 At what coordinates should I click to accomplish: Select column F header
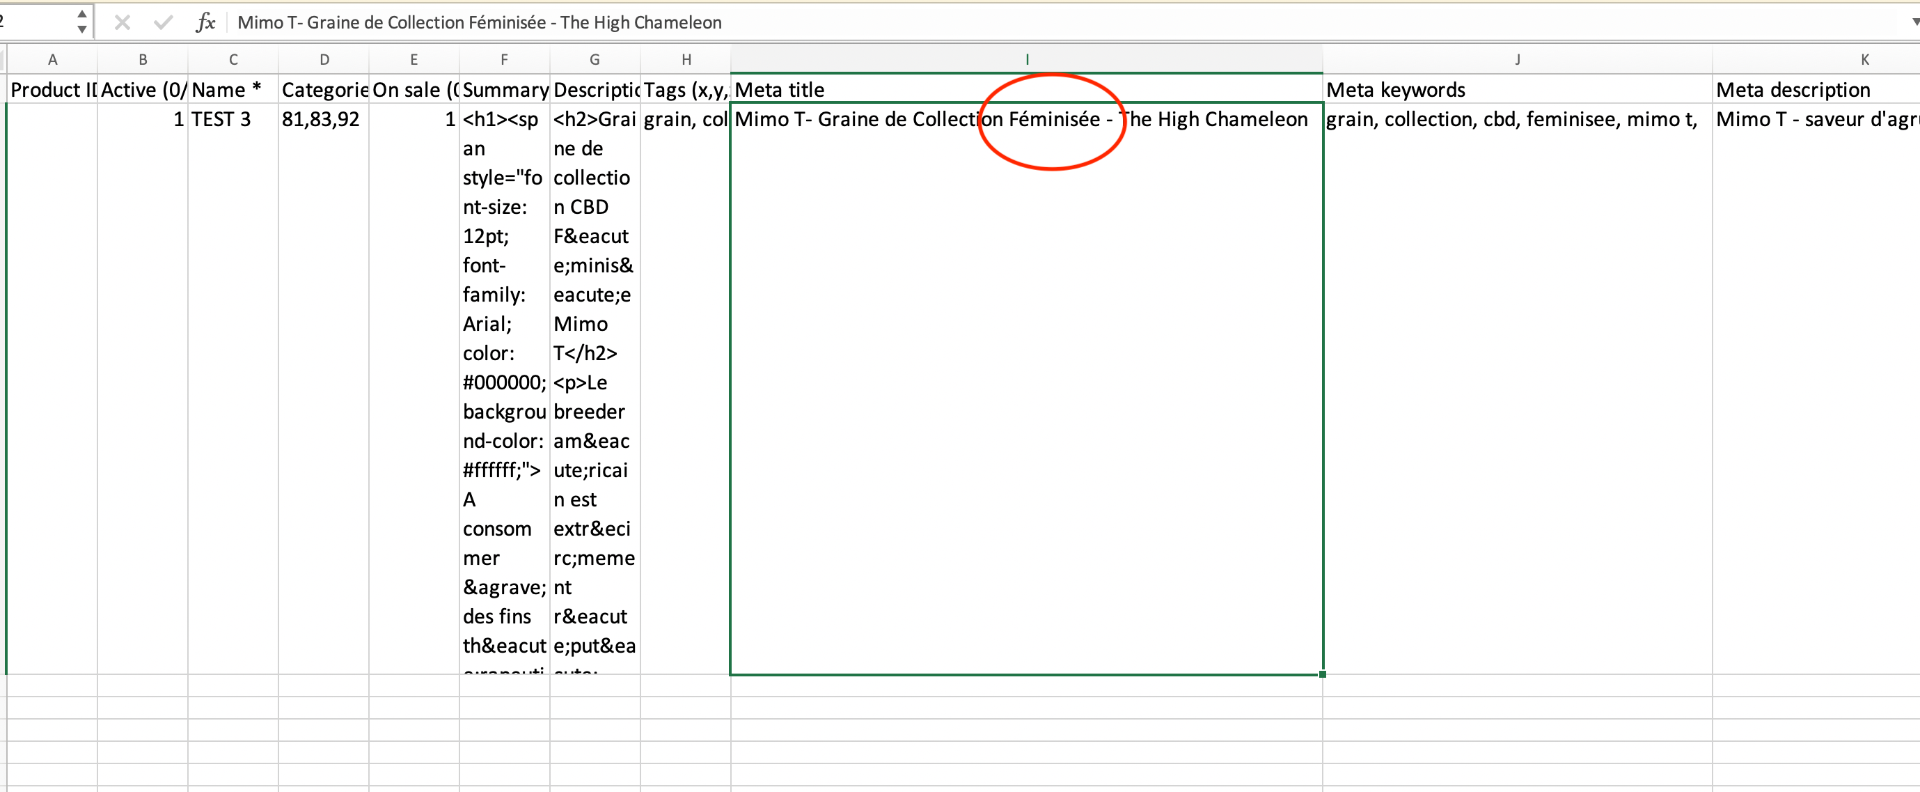[505, 60]
